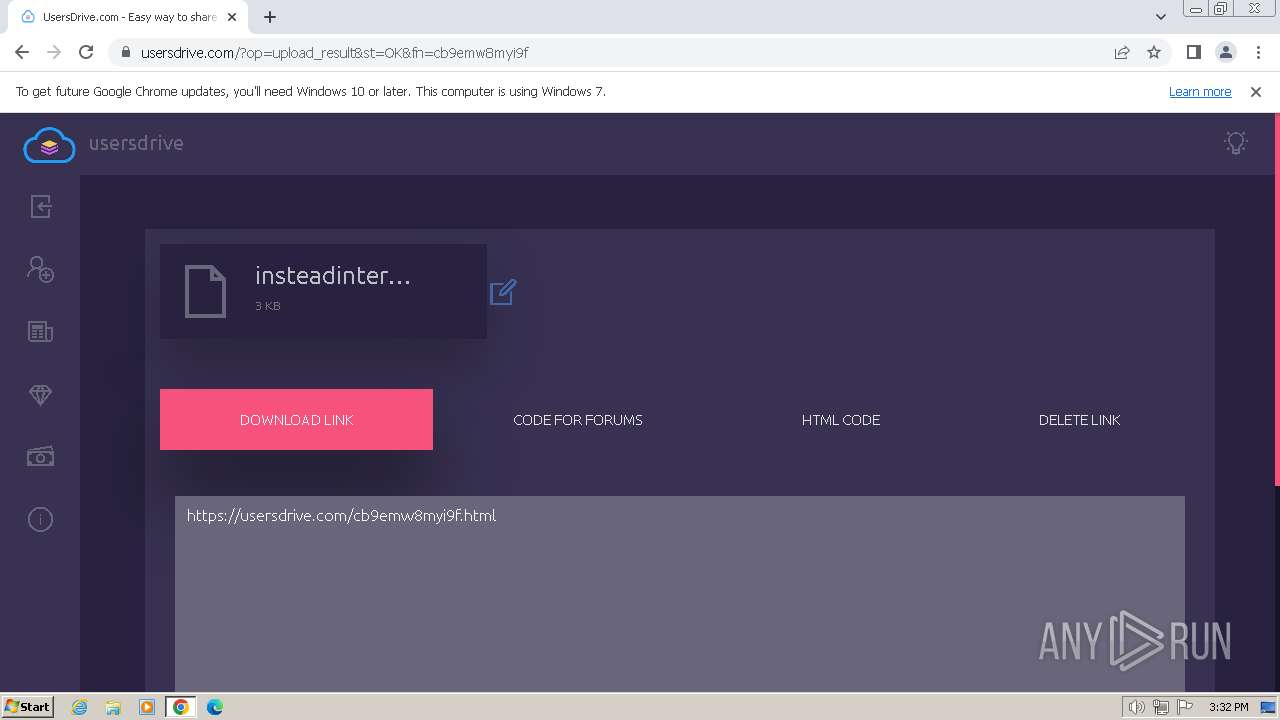Open the news sidebar icon

[x=40, y=332]
